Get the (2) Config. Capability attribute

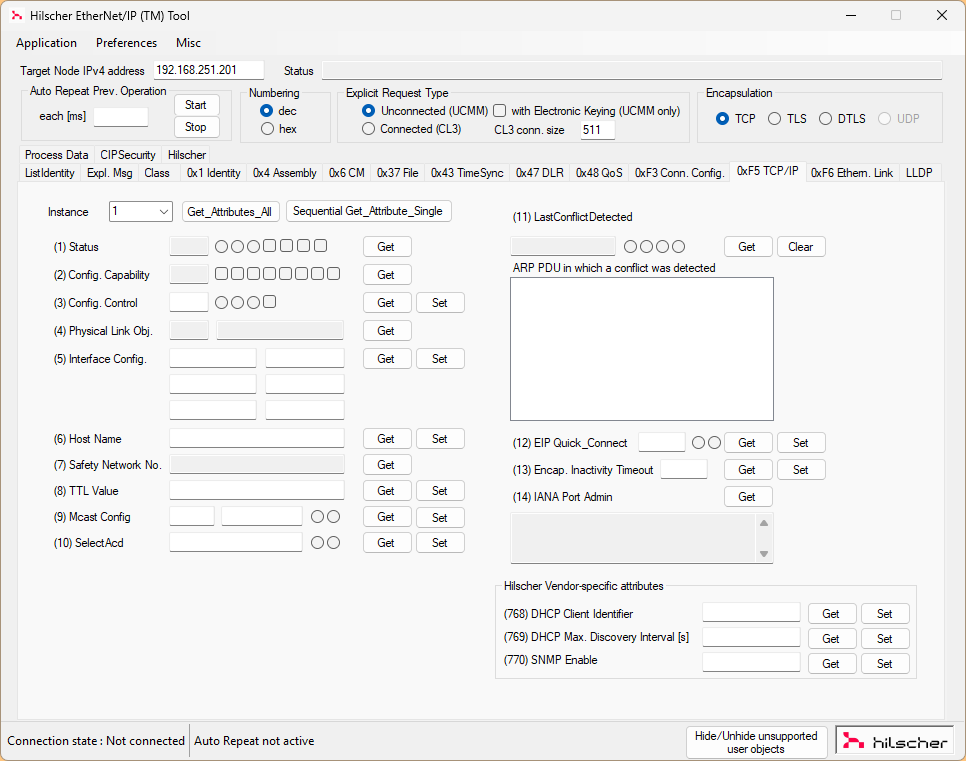click(x=386, y=275)
